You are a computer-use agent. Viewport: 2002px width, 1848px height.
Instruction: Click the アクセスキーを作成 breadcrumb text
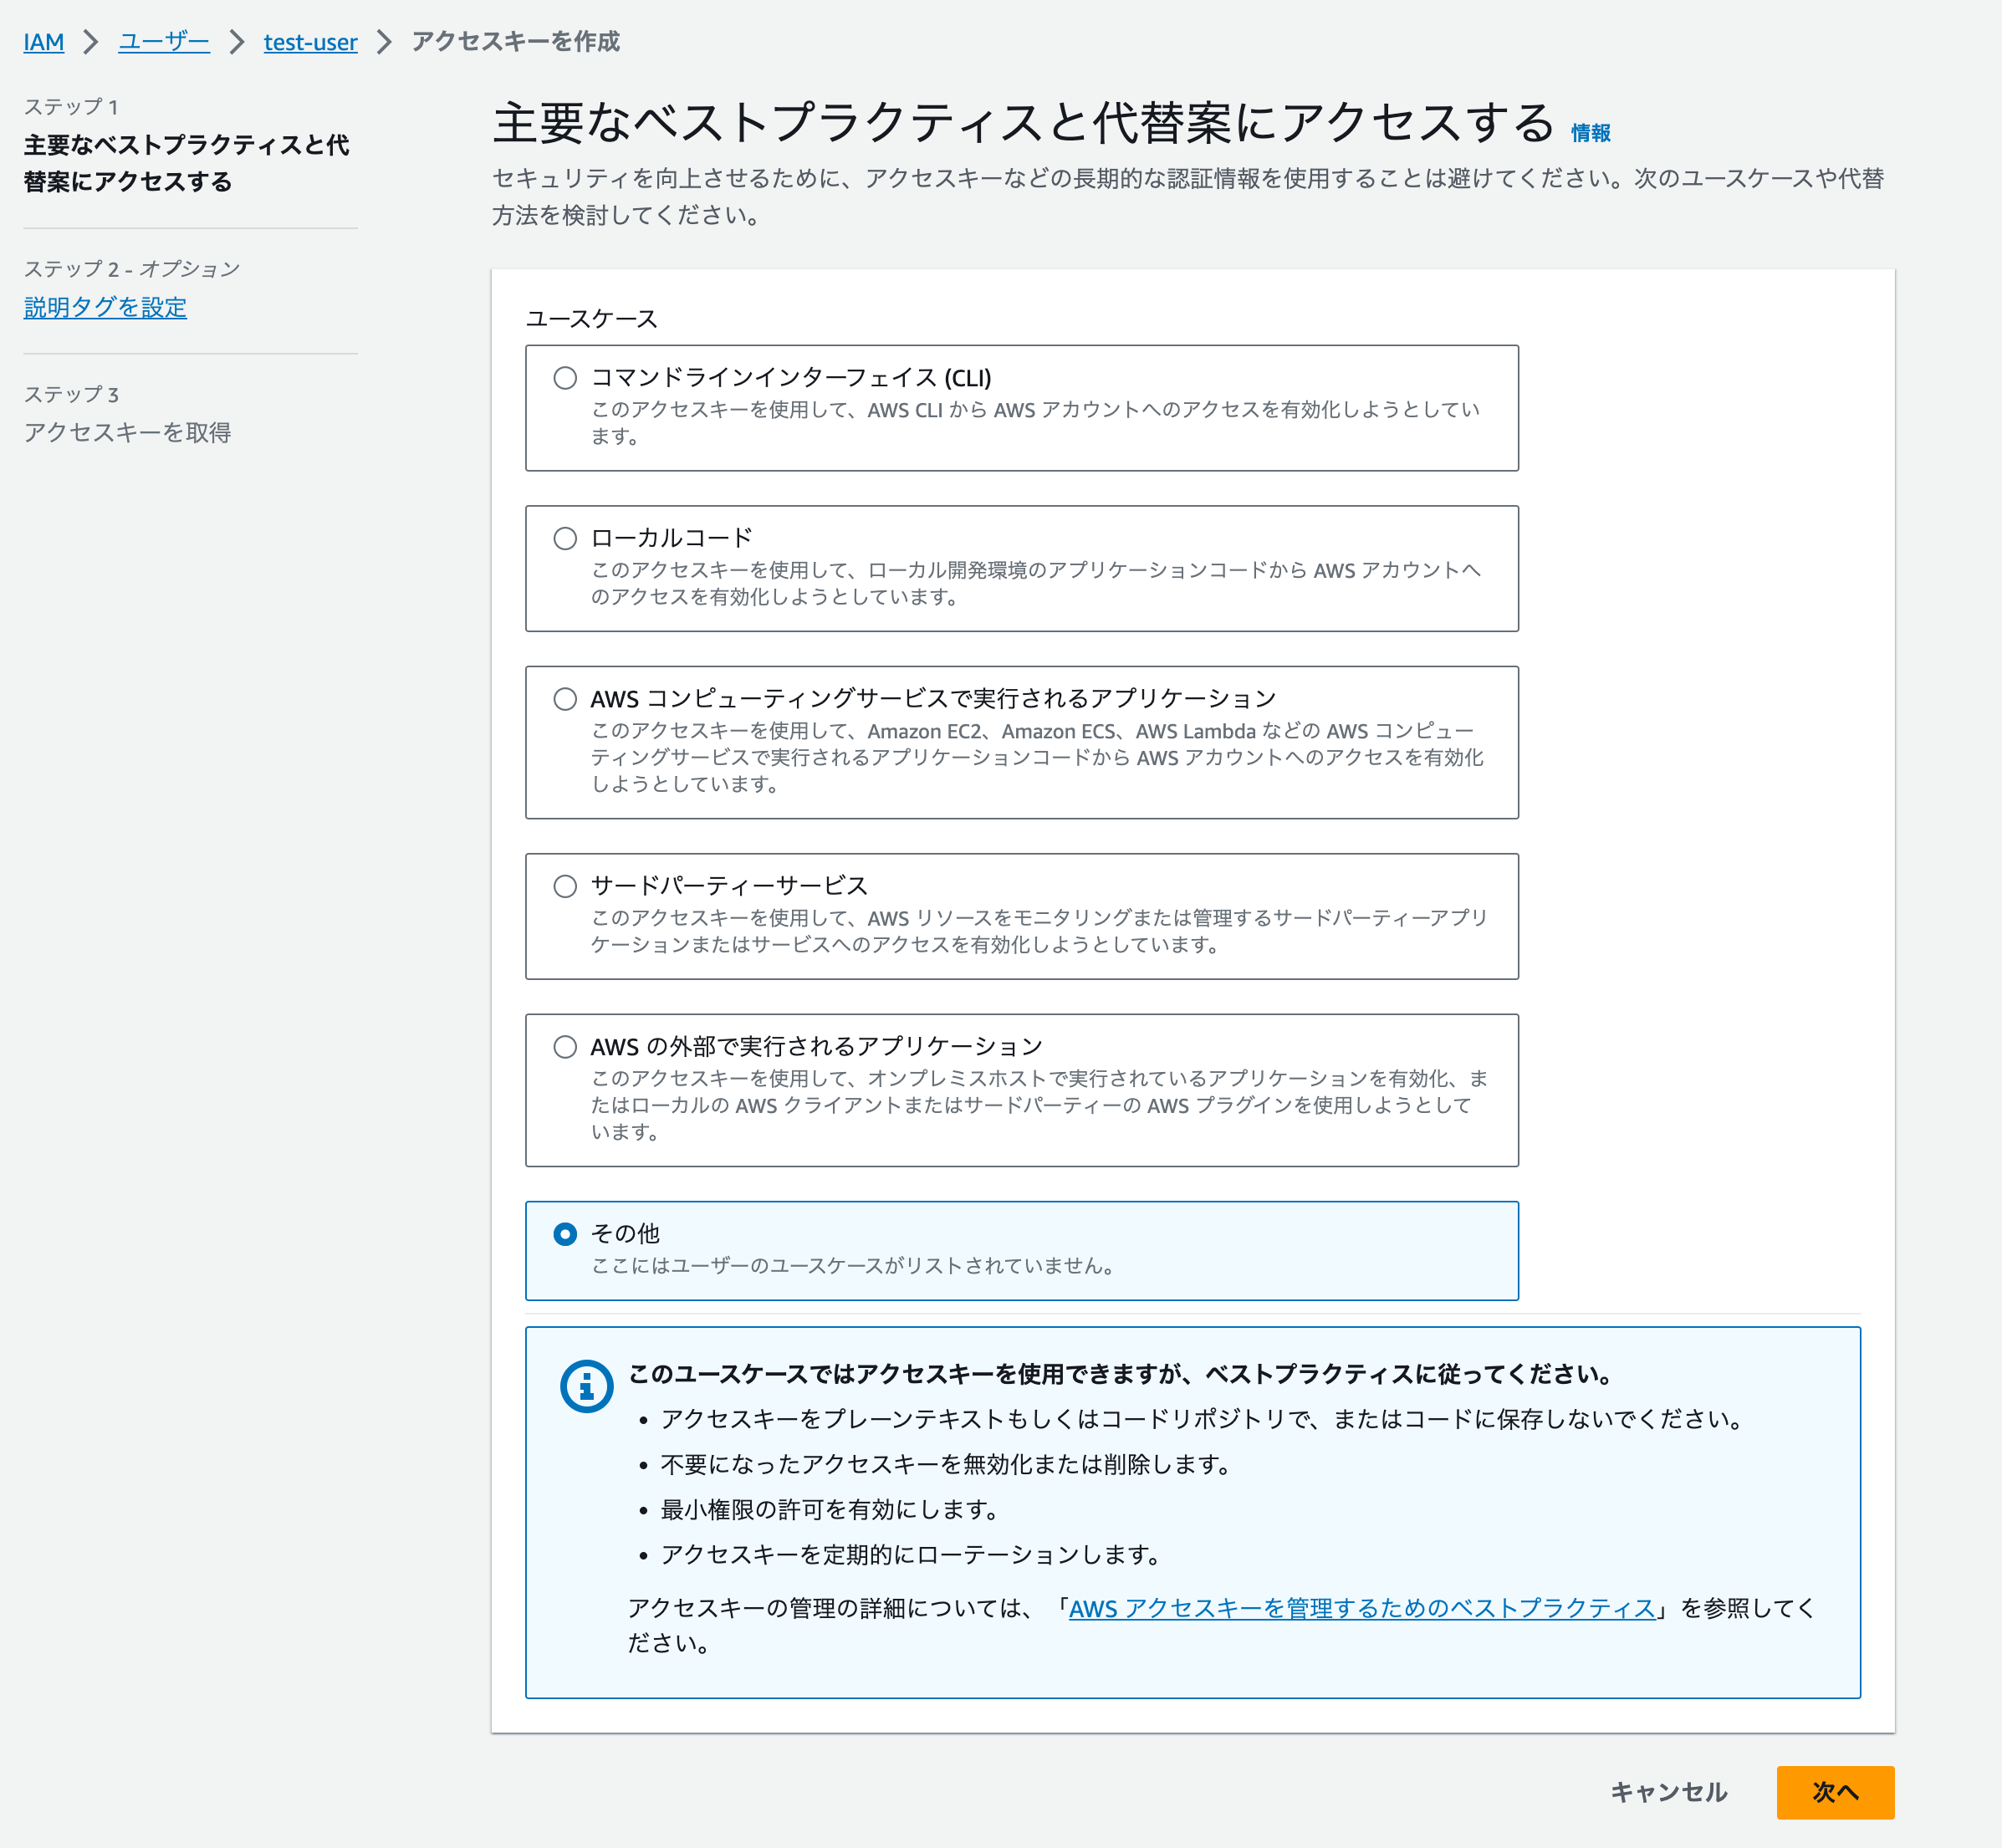(x=516, y=42)
